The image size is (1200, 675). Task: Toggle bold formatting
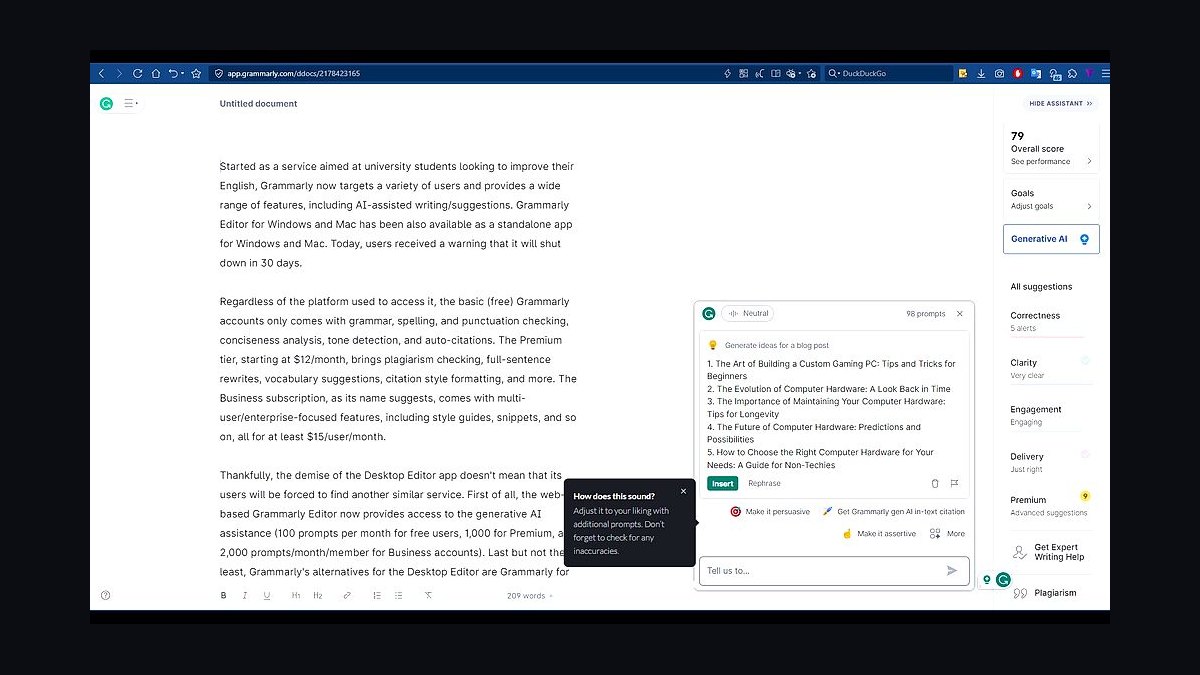pyautogui.click(x=224, y=595)
